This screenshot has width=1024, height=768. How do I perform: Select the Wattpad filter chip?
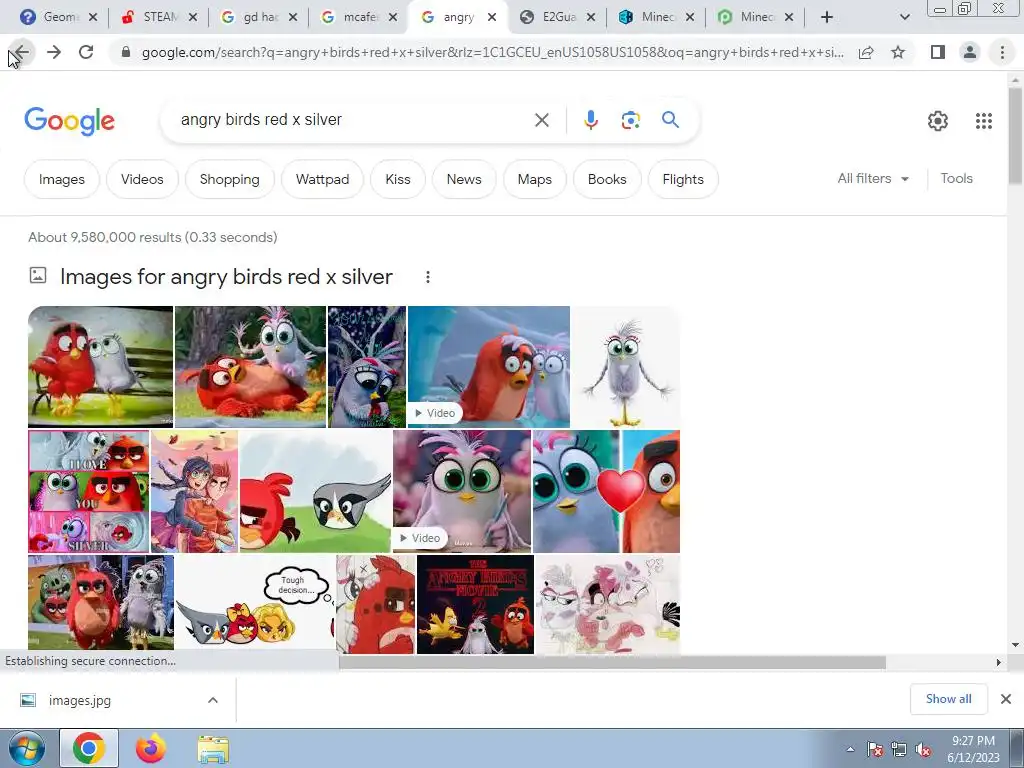[322, 179]
